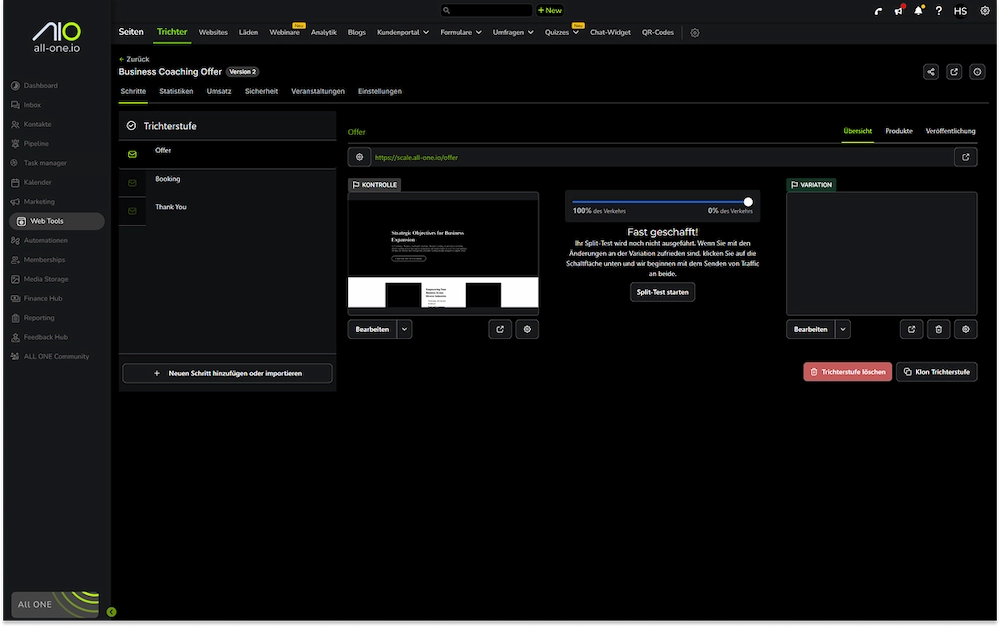Open the help question mark icon
1000x627 pixels.
[939, 11]
